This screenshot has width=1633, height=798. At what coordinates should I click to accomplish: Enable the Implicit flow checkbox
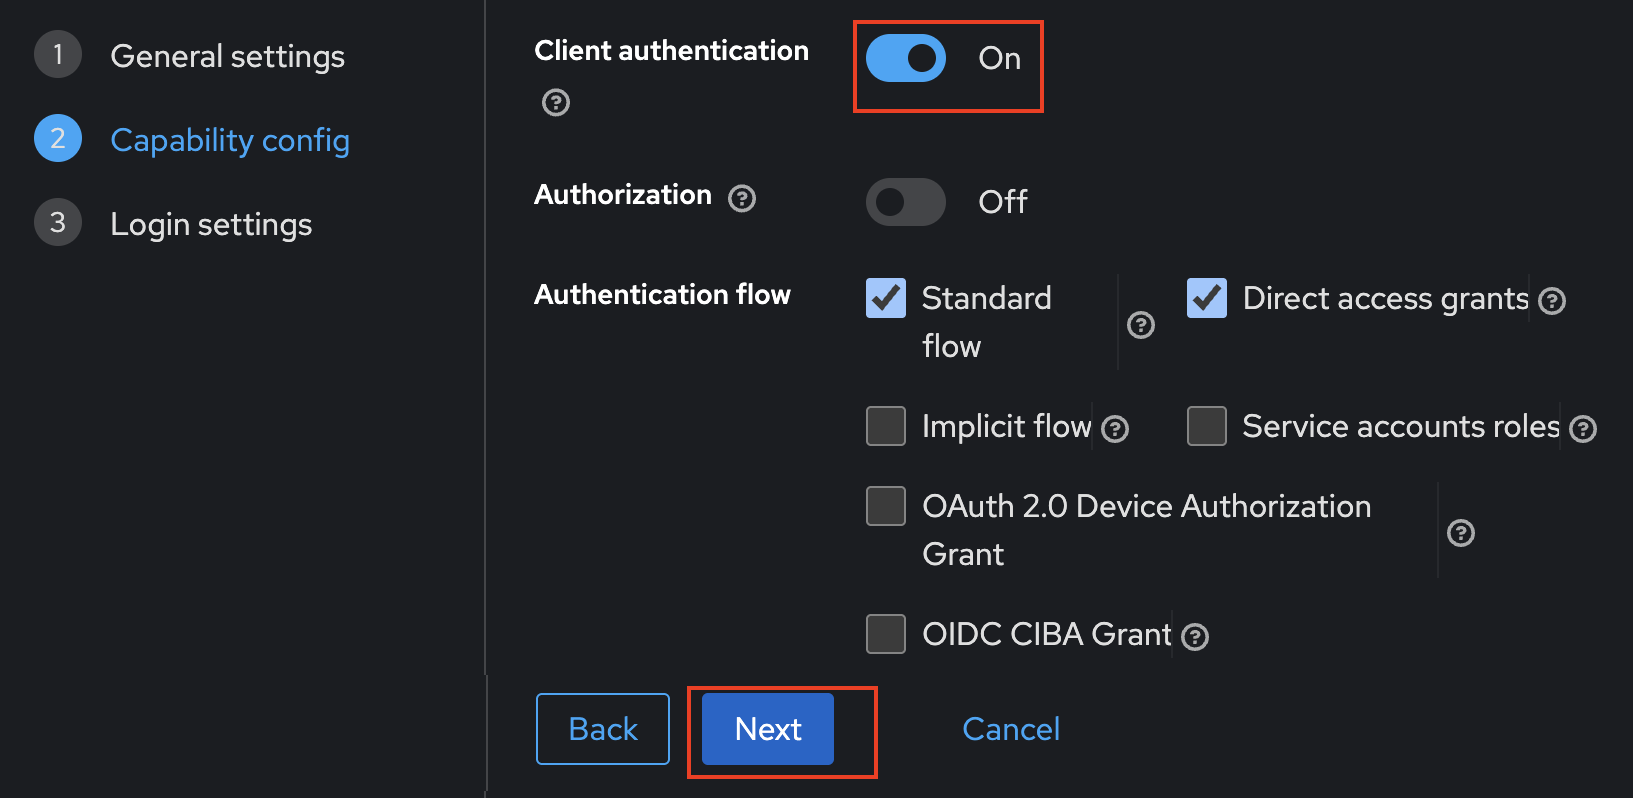tap(886, 426)
